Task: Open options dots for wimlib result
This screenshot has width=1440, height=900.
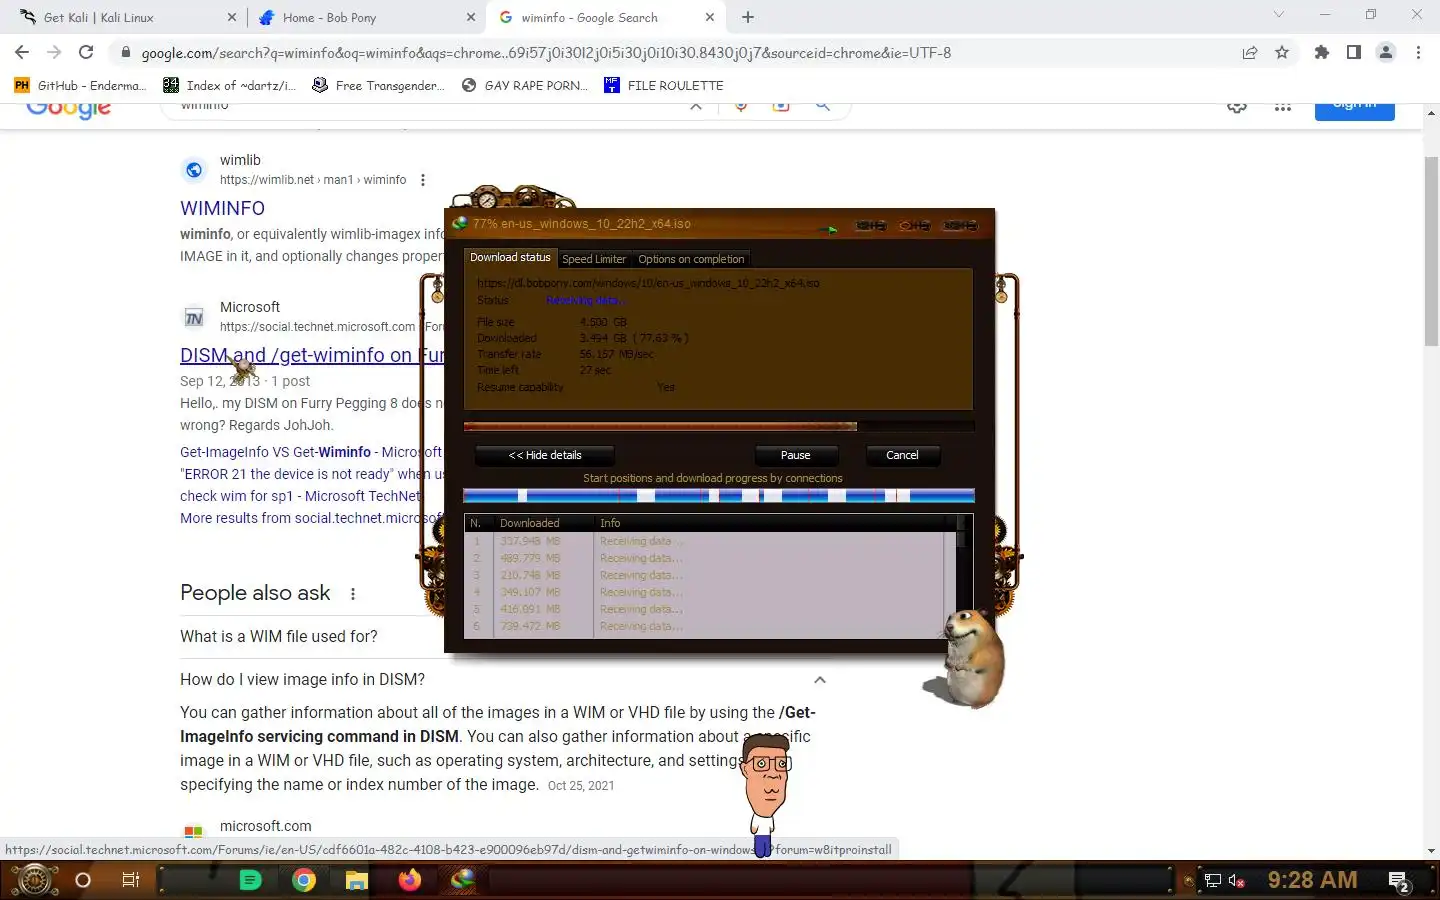Action: tap(423, 180)
